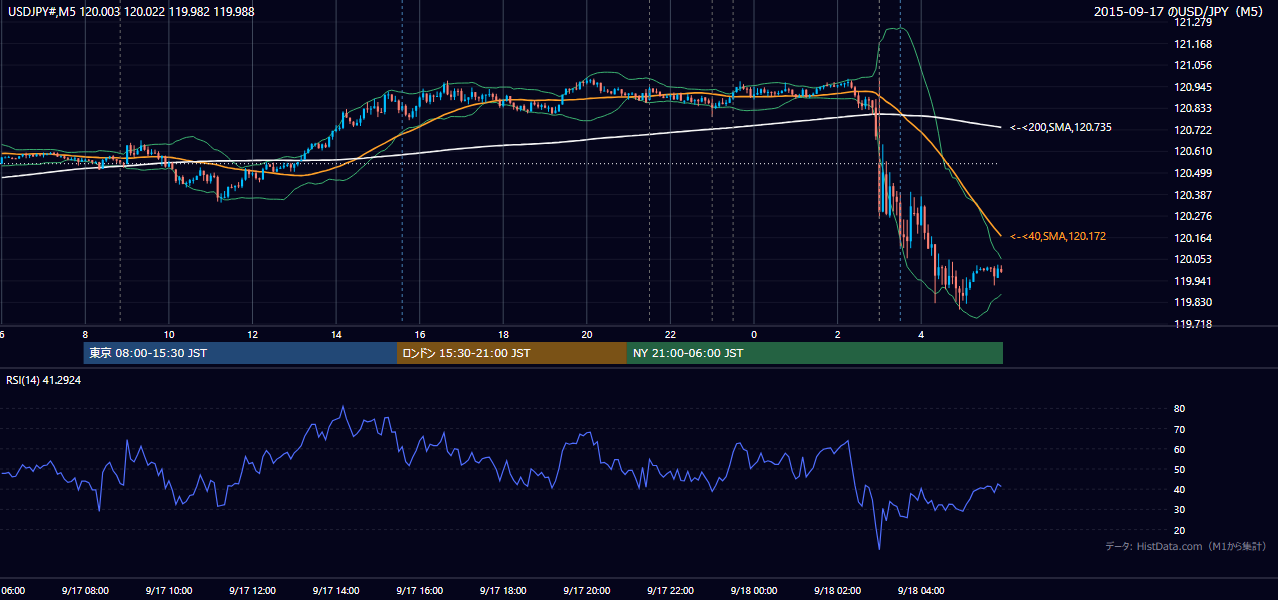This screenshot has width=1278, height=600.
Task: Click RSI scale value 70
Action: point(1180,429)
